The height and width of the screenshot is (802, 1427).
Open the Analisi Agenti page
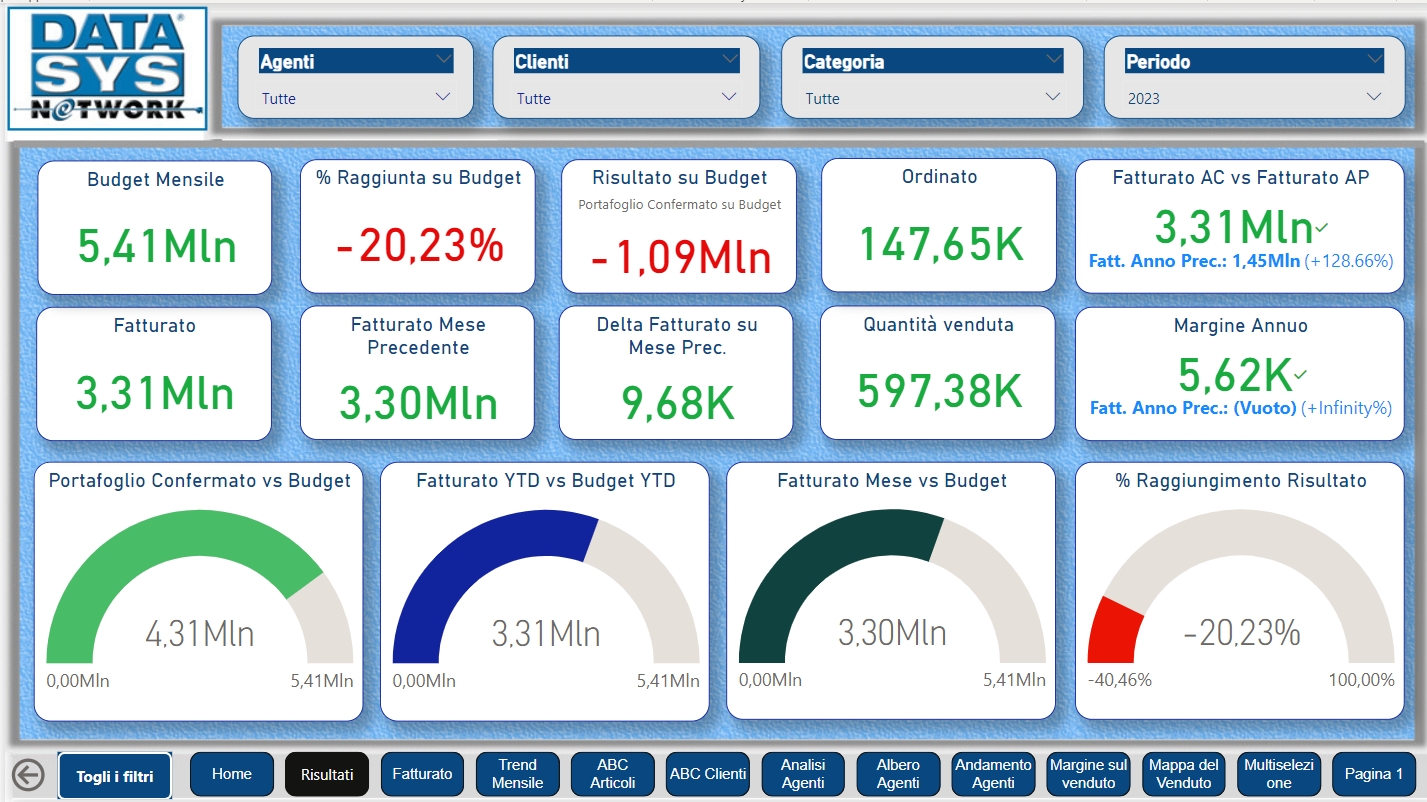tap(803, 774)
